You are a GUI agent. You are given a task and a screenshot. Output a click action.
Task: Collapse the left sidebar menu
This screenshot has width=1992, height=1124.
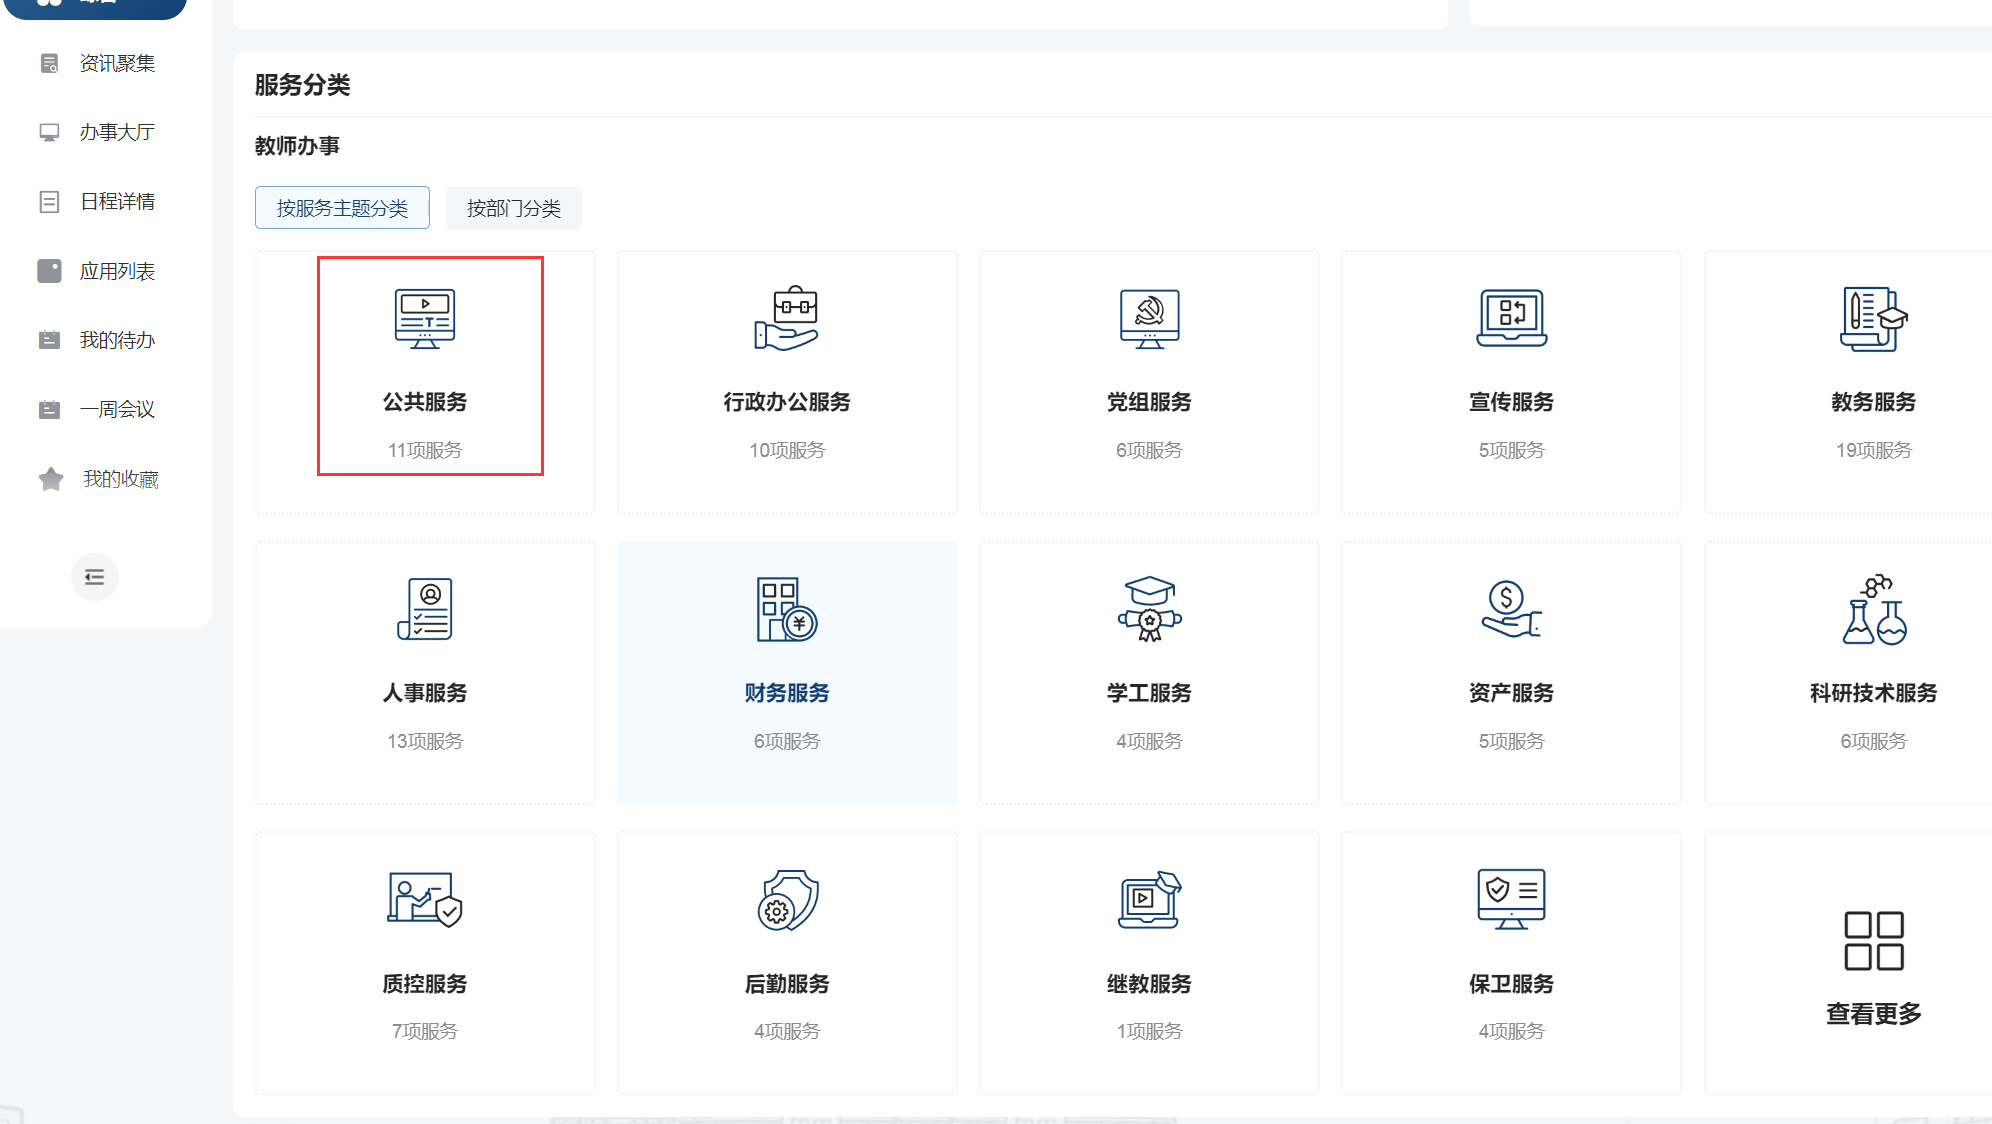tap(94, 577)
